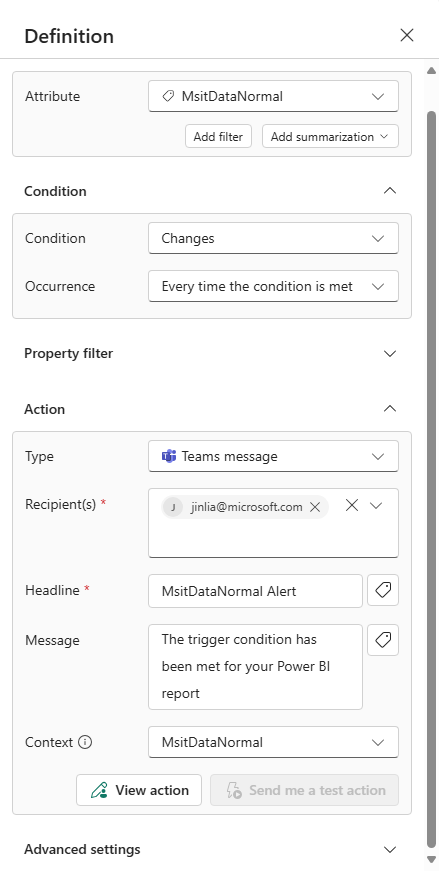Edit the Message text area
The height and width of the screenshot is (871, 439).
tap(256, 667)
